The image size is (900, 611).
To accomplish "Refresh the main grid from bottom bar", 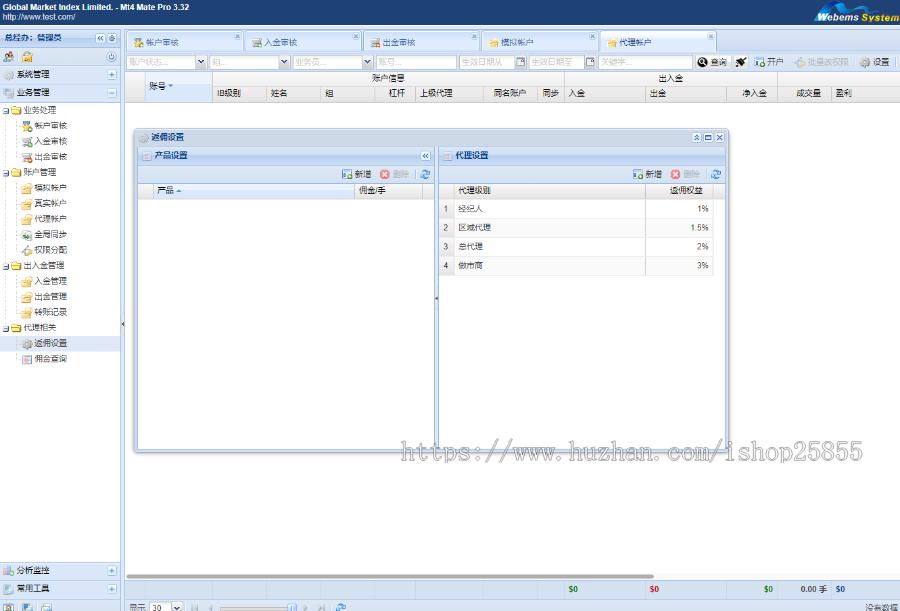I will [341, 608].
